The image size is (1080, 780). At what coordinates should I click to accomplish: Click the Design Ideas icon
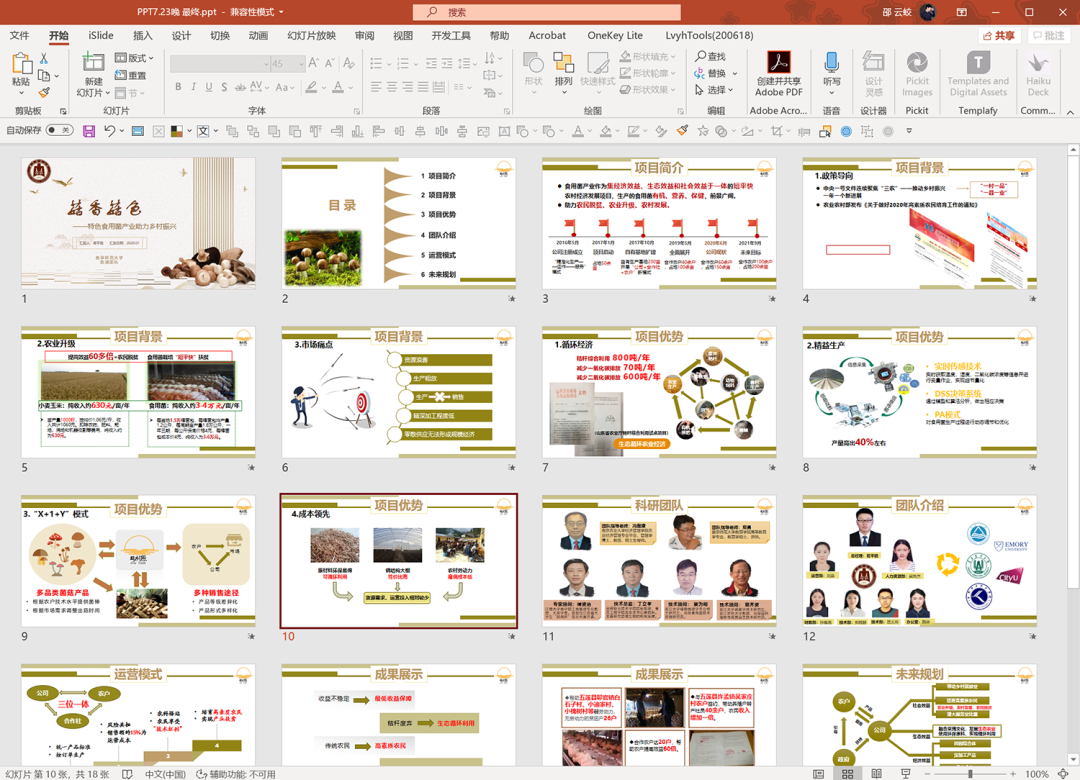pyautogui.click(x=873, y=62)
